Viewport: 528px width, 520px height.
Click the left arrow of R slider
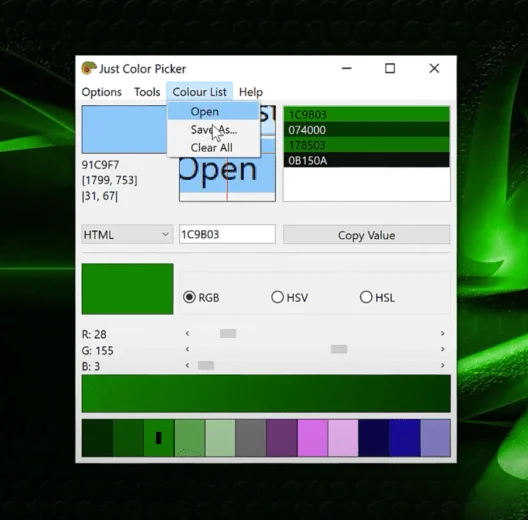point(188,333)
